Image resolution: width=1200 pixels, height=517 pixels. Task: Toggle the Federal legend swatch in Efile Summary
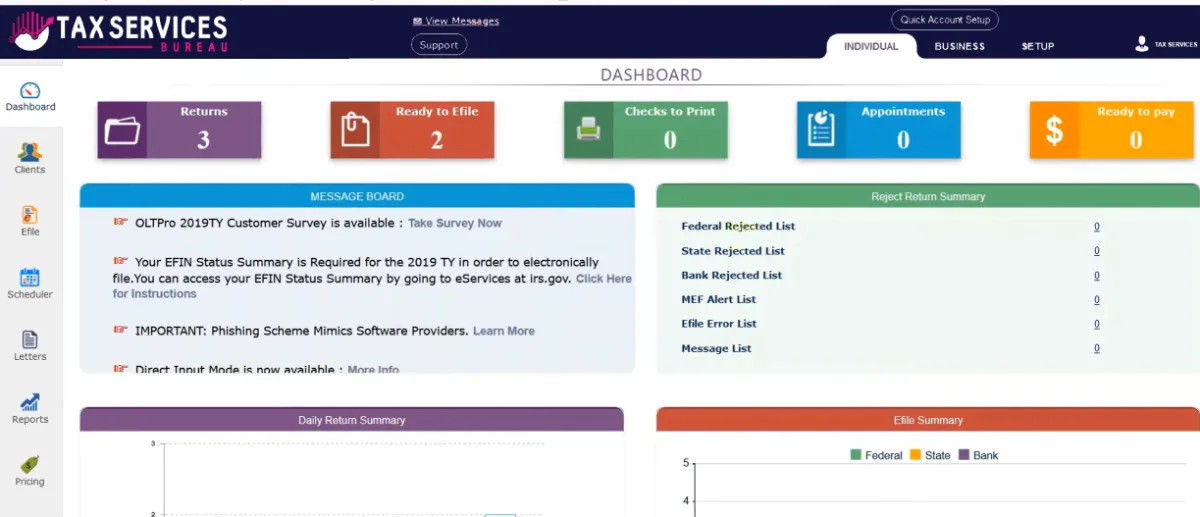[x=856, y=455]
